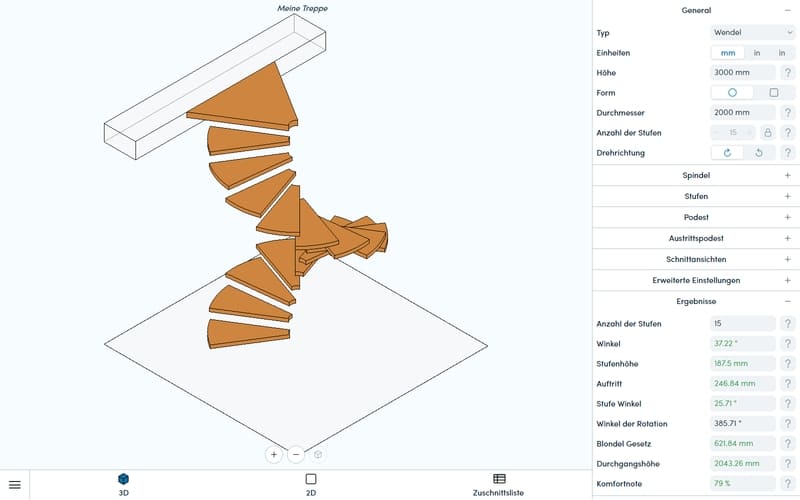Expand the Podest section
Image resolution: width=800 pixels, height=500 pixels.
[696, 217]
